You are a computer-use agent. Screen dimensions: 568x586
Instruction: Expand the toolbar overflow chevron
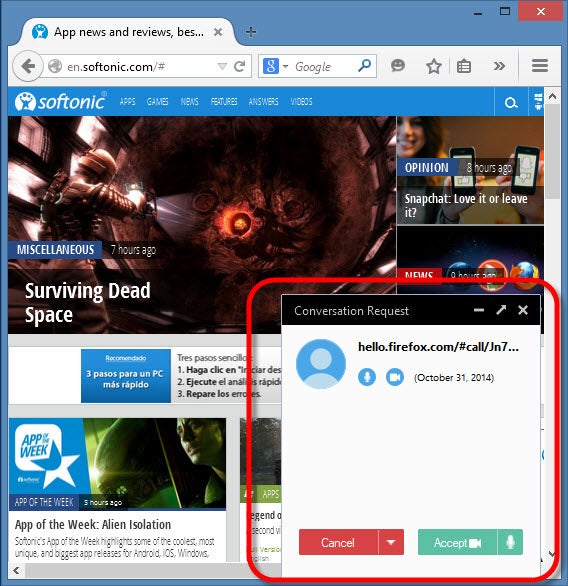pyautogui.click(x=499, y=66)
